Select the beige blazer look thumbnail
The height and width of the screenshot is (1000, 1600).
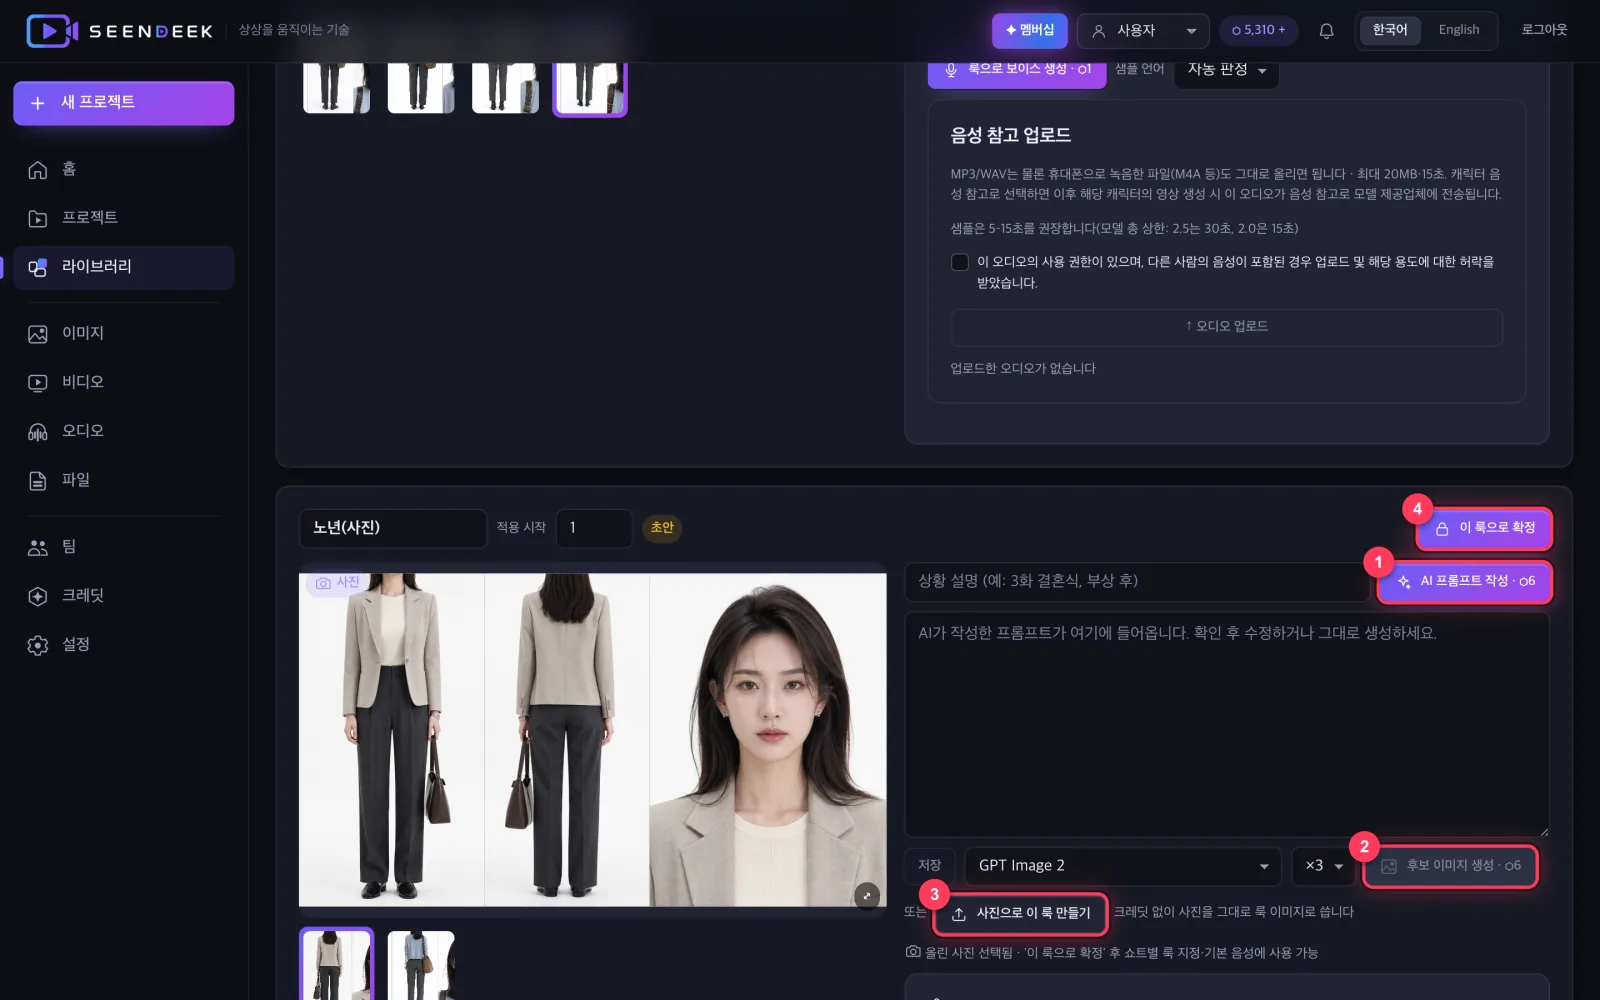click(336, 964)
